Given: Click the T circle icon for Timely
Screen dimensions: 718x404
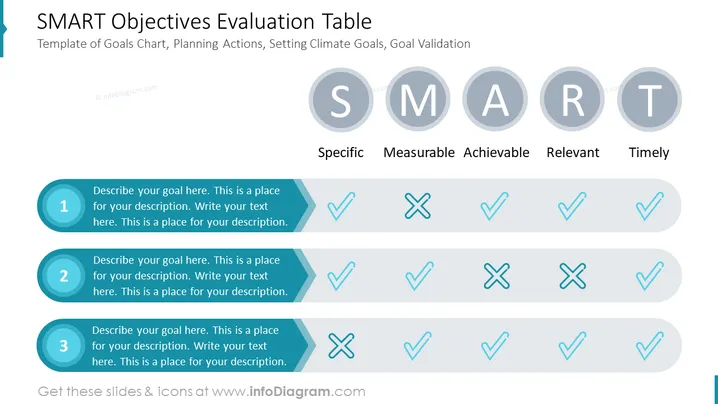Looking at the screenshot, I should click(649, 99).
